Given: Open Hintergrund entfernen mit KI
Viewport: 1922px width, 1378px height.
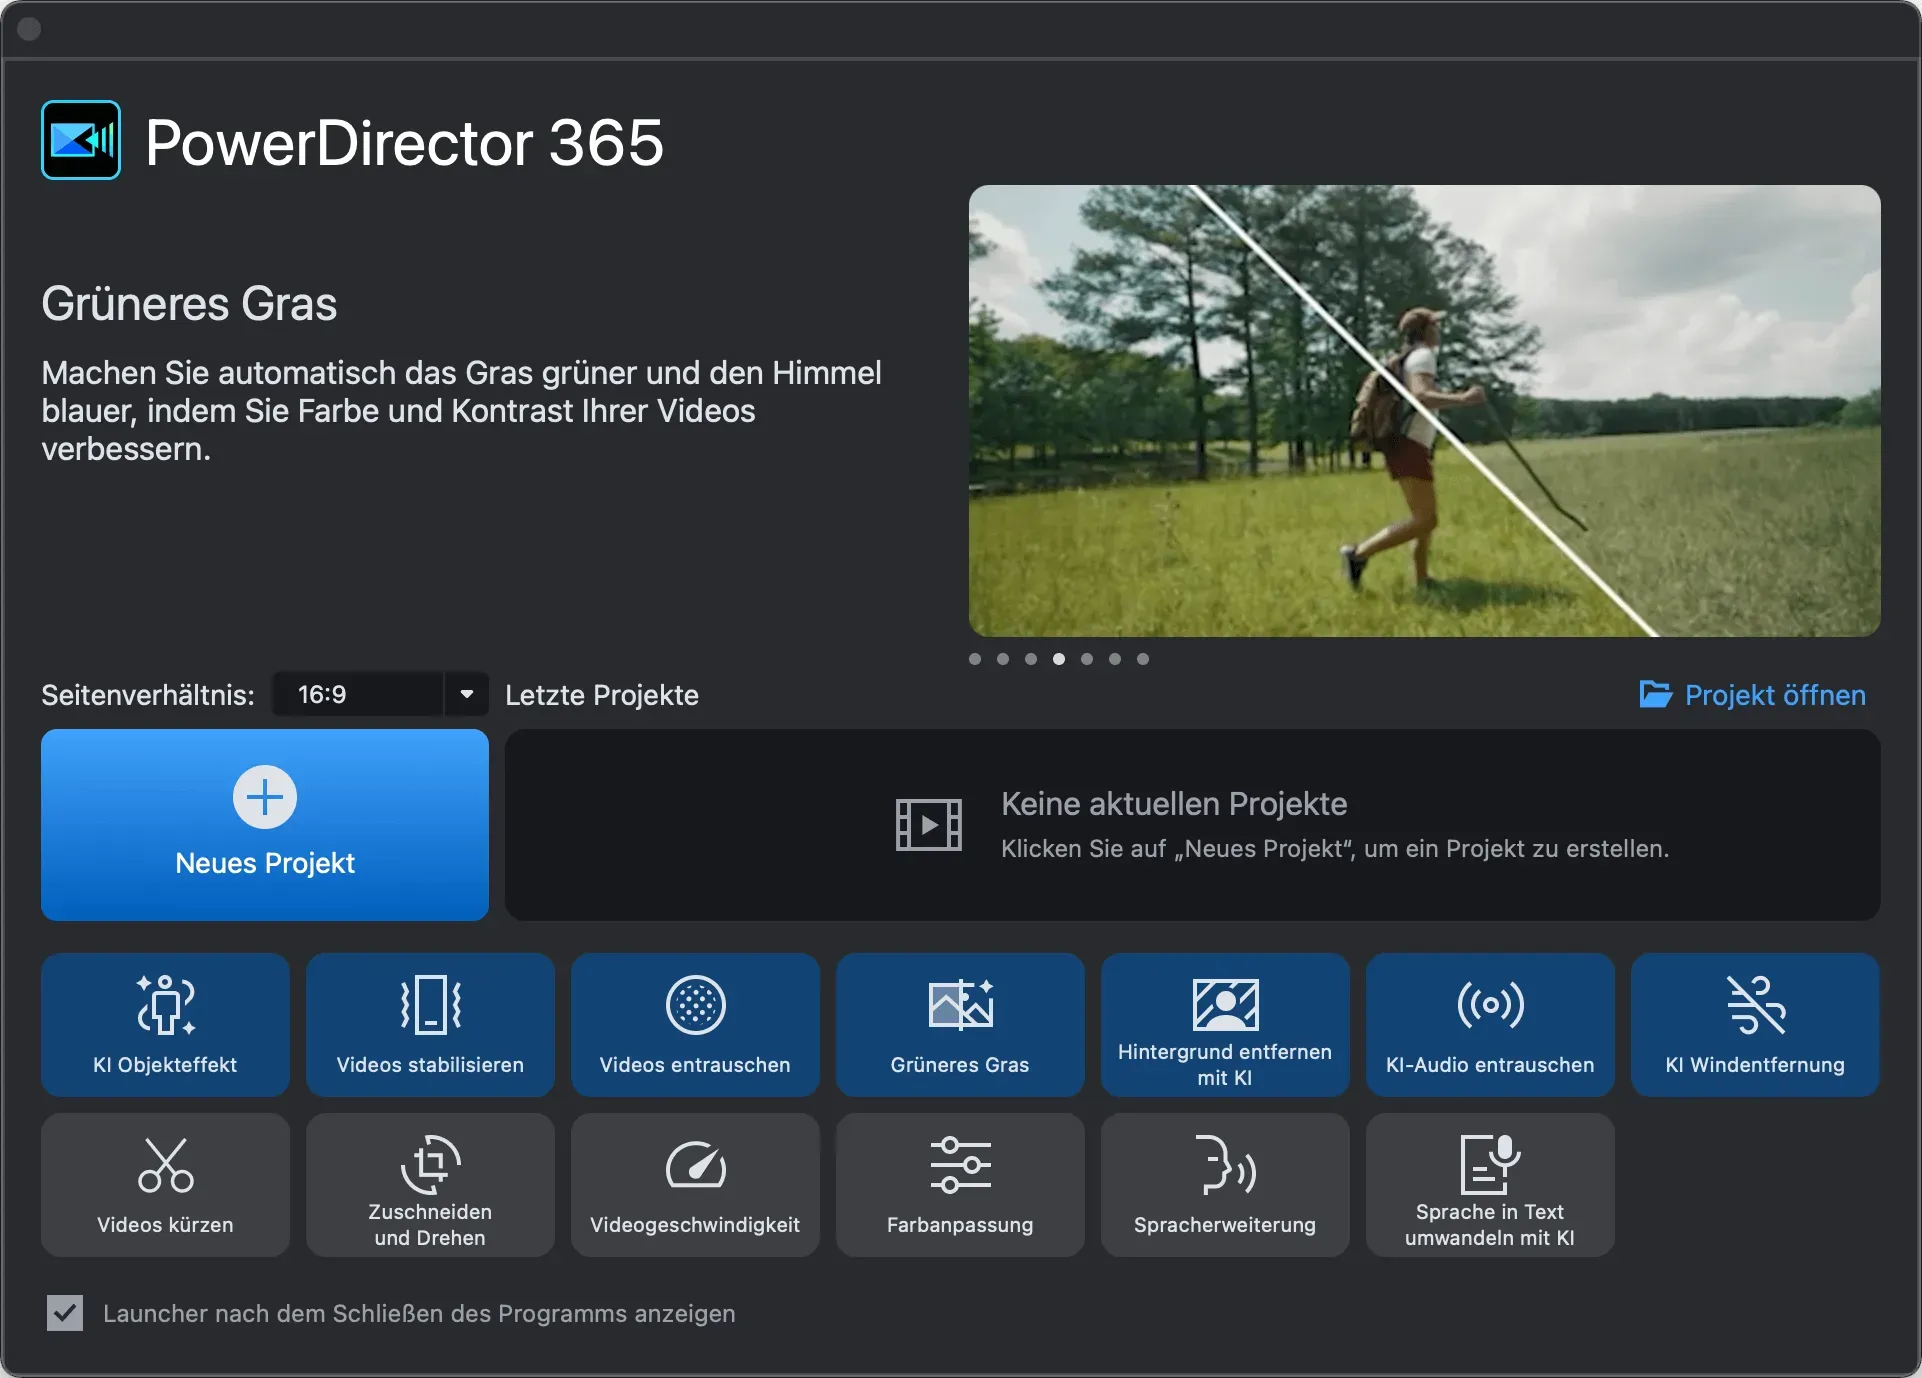Looking at the screenshot, I should coord(1225,1024).
